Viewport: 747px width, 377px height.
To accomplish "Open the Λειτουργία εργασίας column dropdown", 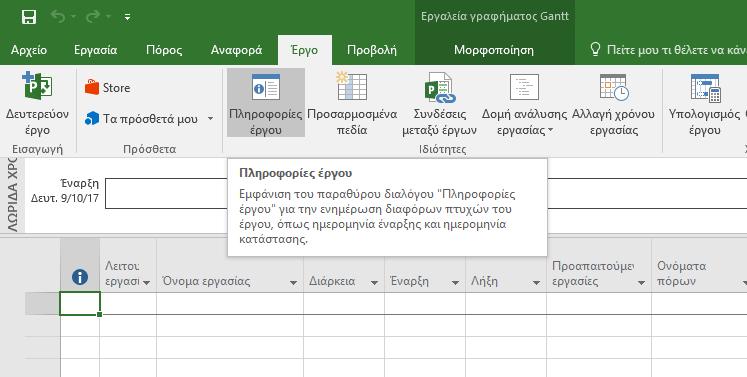I will [146, 283].
